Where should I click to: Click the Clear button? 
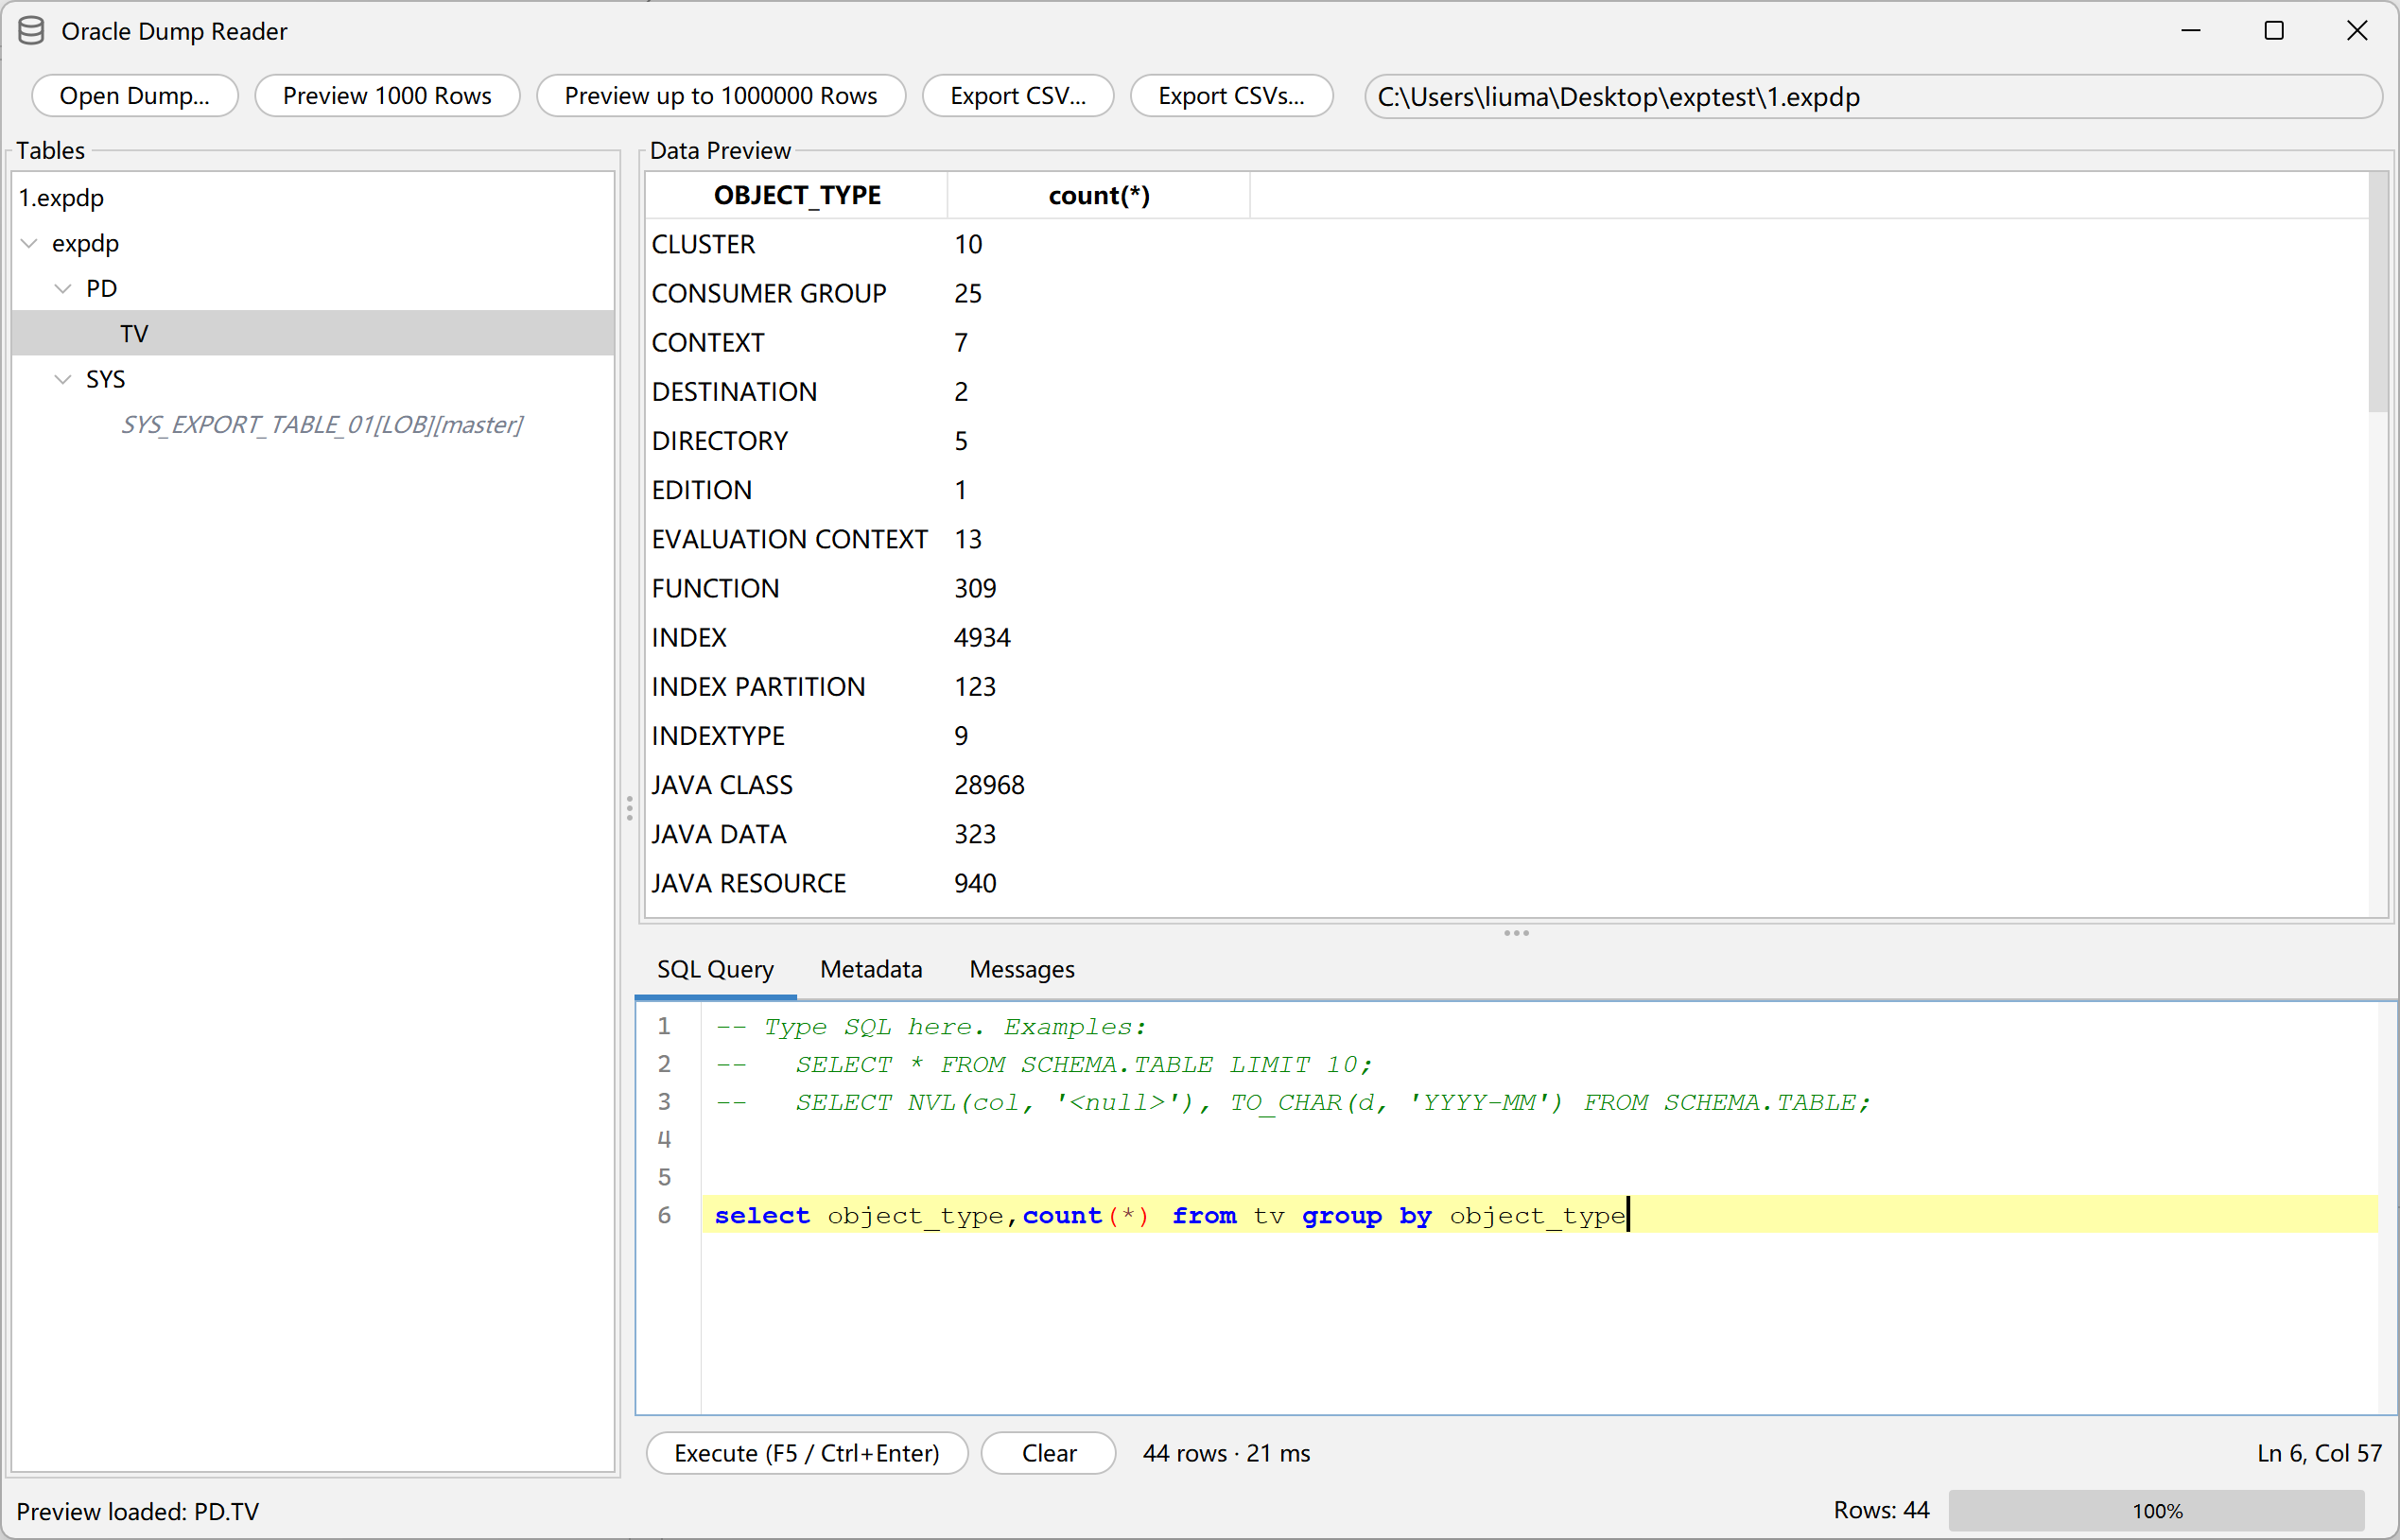(1049, 1453)
